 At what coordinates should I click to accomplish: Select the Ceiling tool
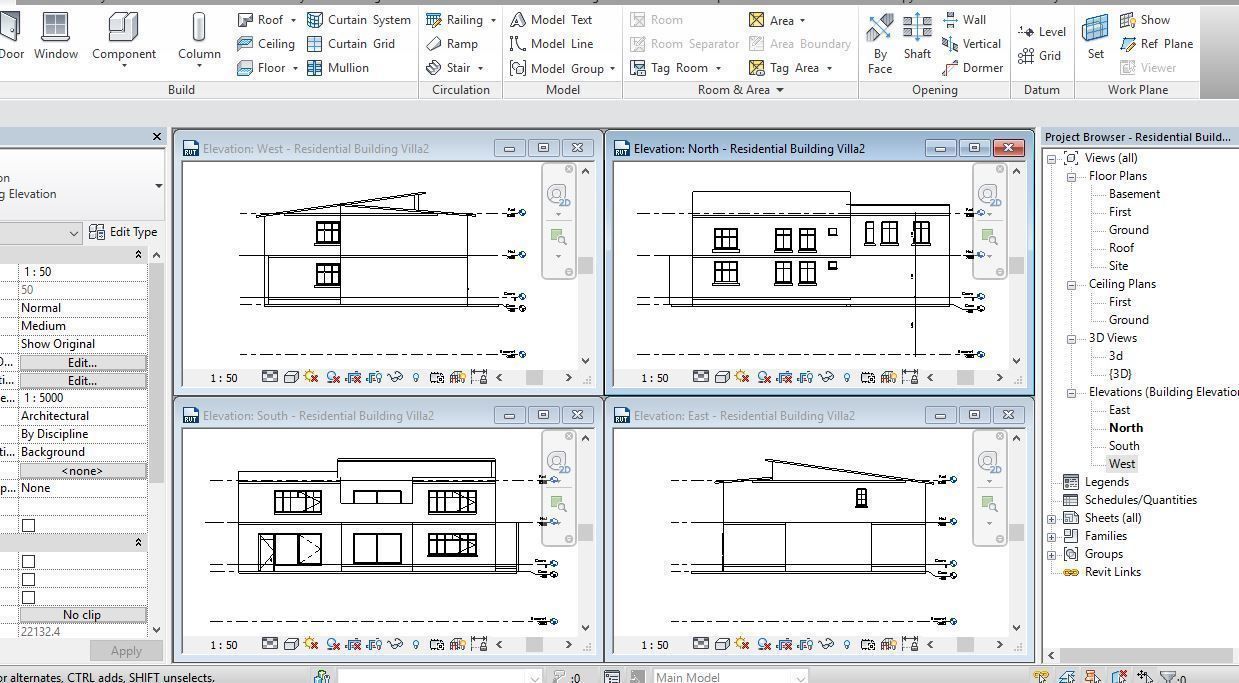266,44
